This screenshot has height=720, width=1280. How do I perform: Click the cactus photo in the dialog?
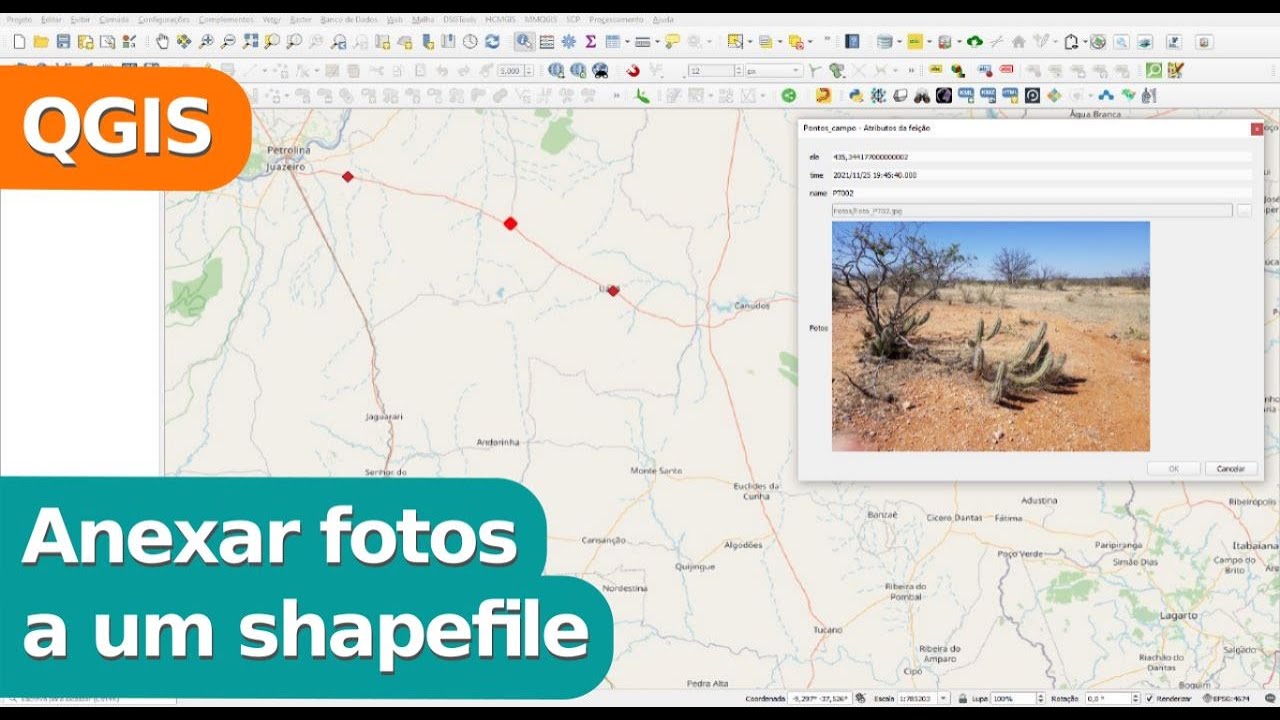pos(991,336)
